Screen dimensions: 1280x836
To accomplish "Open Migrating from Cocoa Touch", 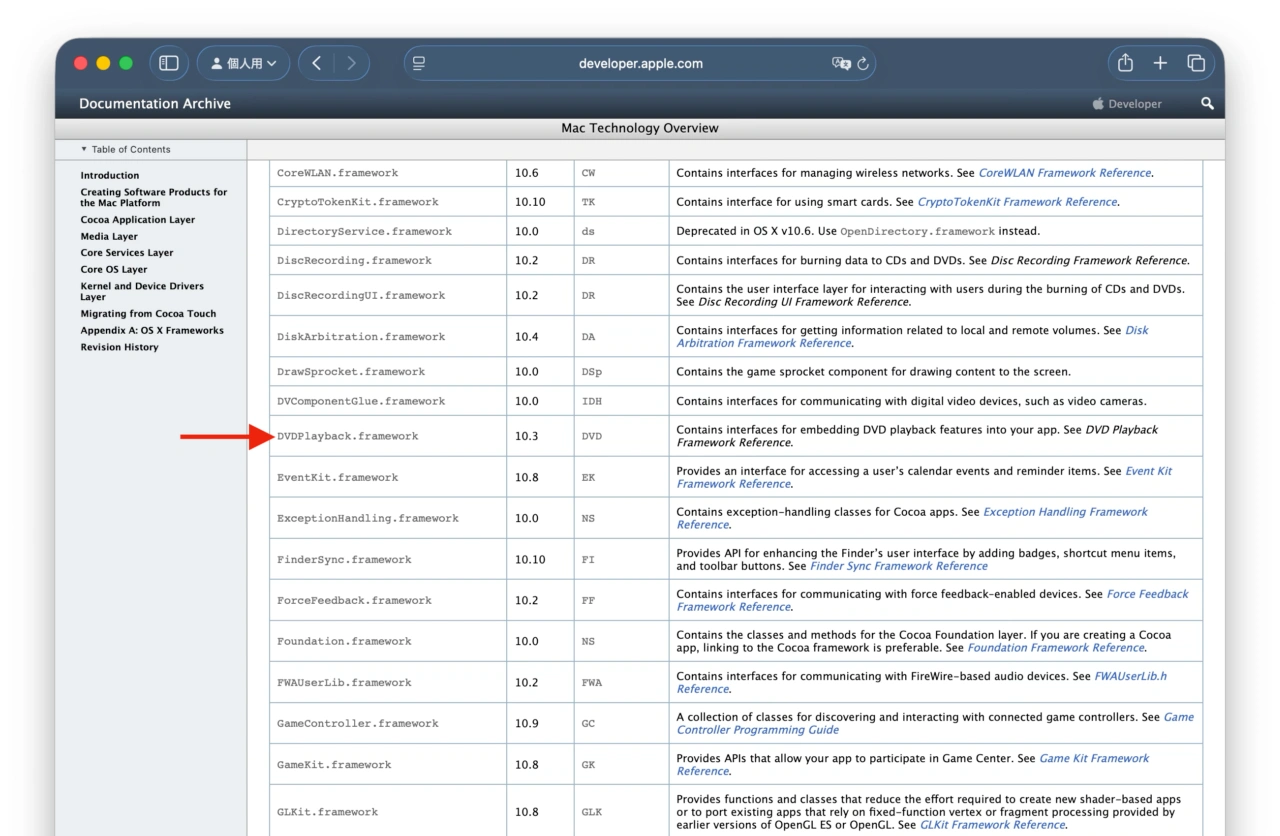I will (x=148, y=313).
